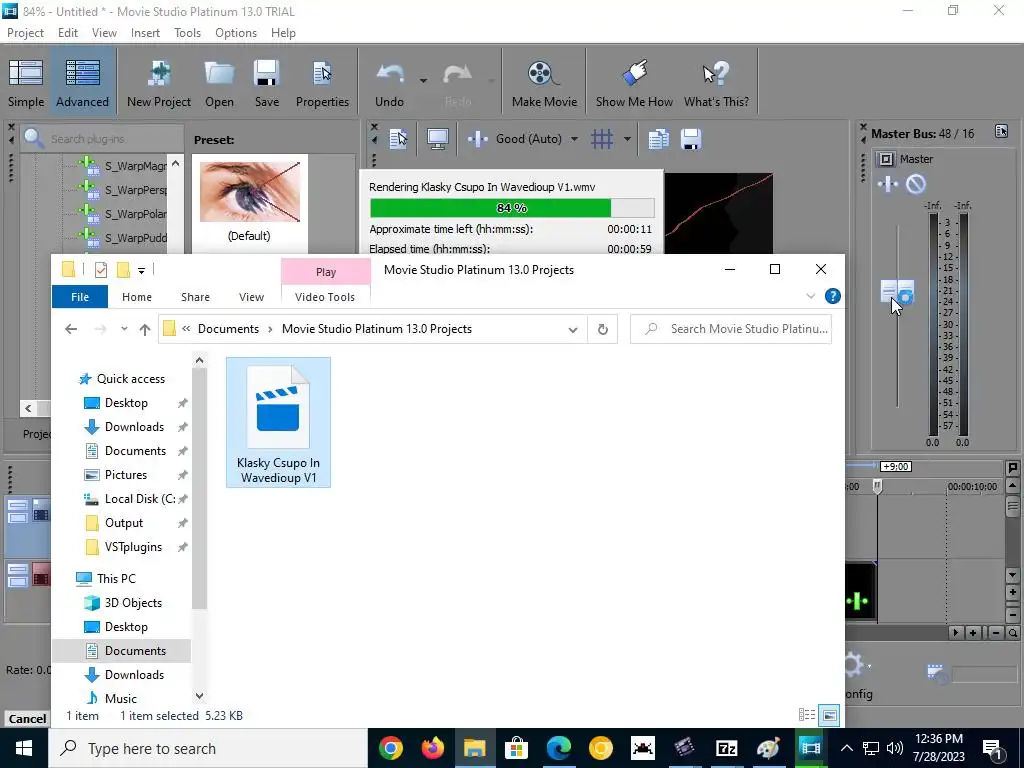Open recent locations dropdown in Explorer
The image size is (1024, 768).
[124, 329]
